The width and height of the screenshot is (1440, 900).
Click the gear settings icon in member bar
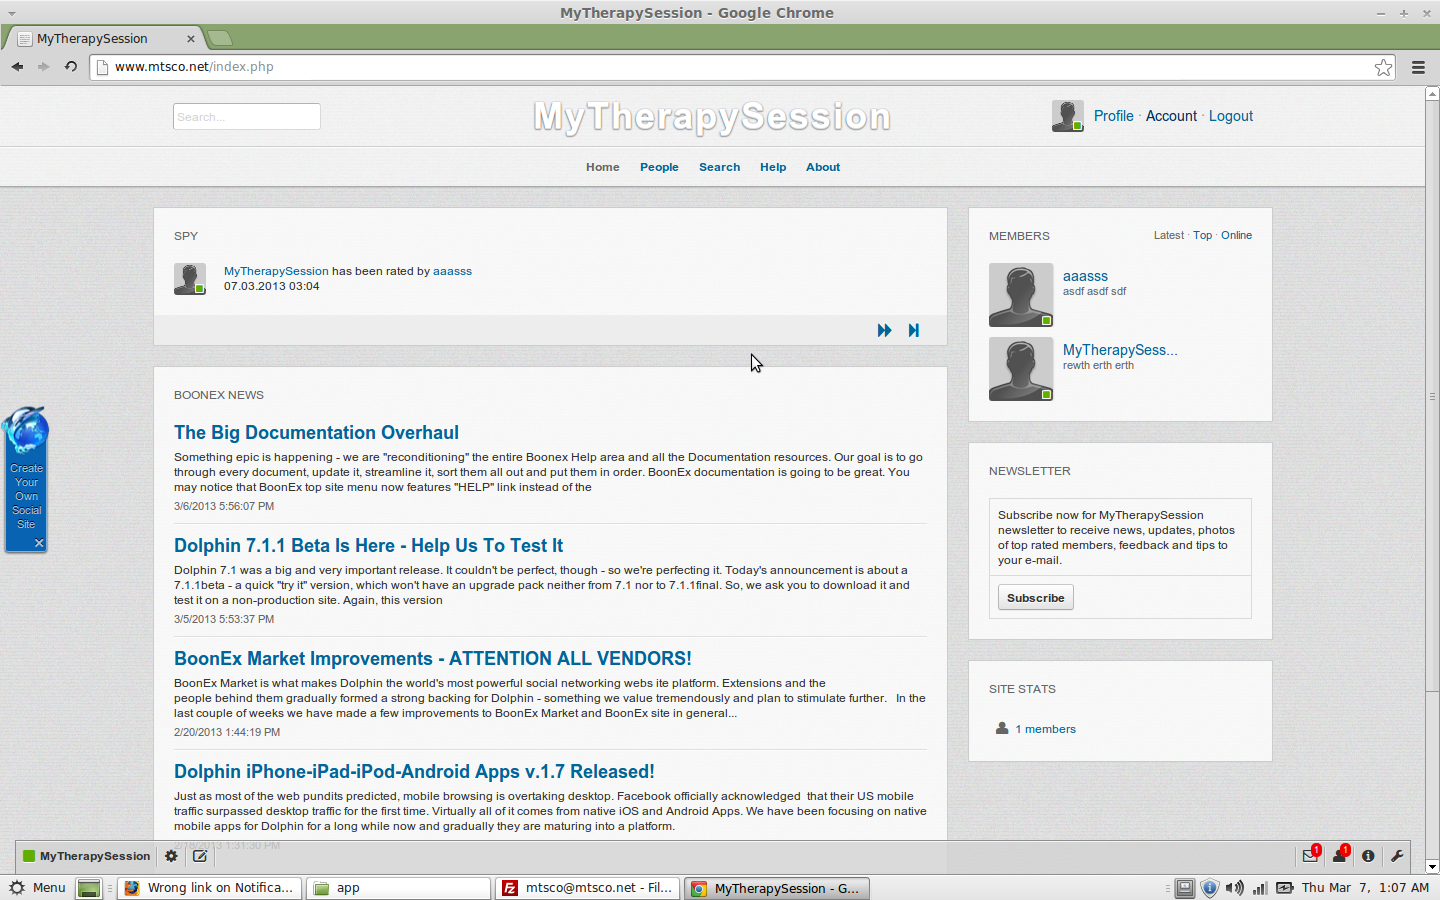tap(171, 856)
